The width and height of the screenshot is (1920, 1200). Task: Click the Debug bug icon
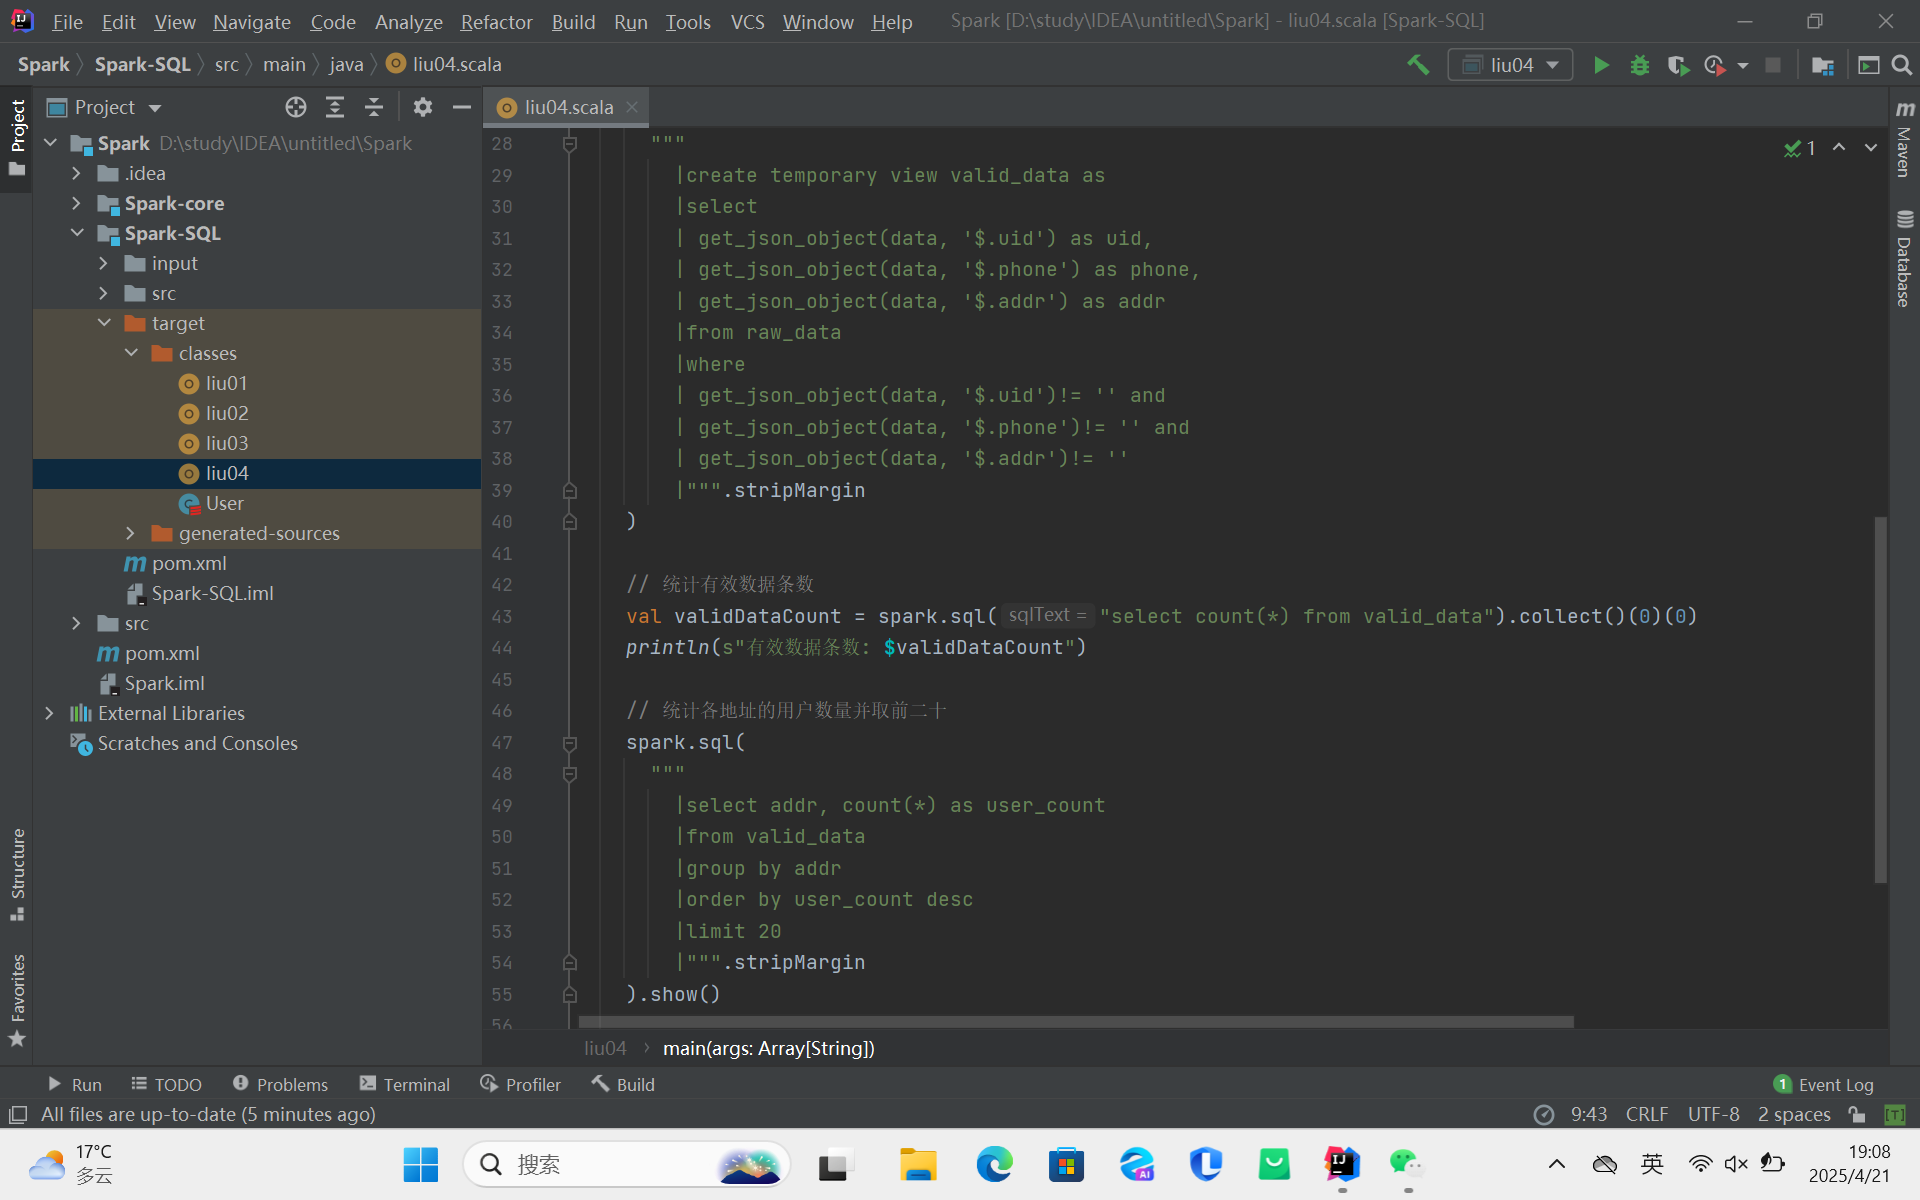coord(1640,65)
